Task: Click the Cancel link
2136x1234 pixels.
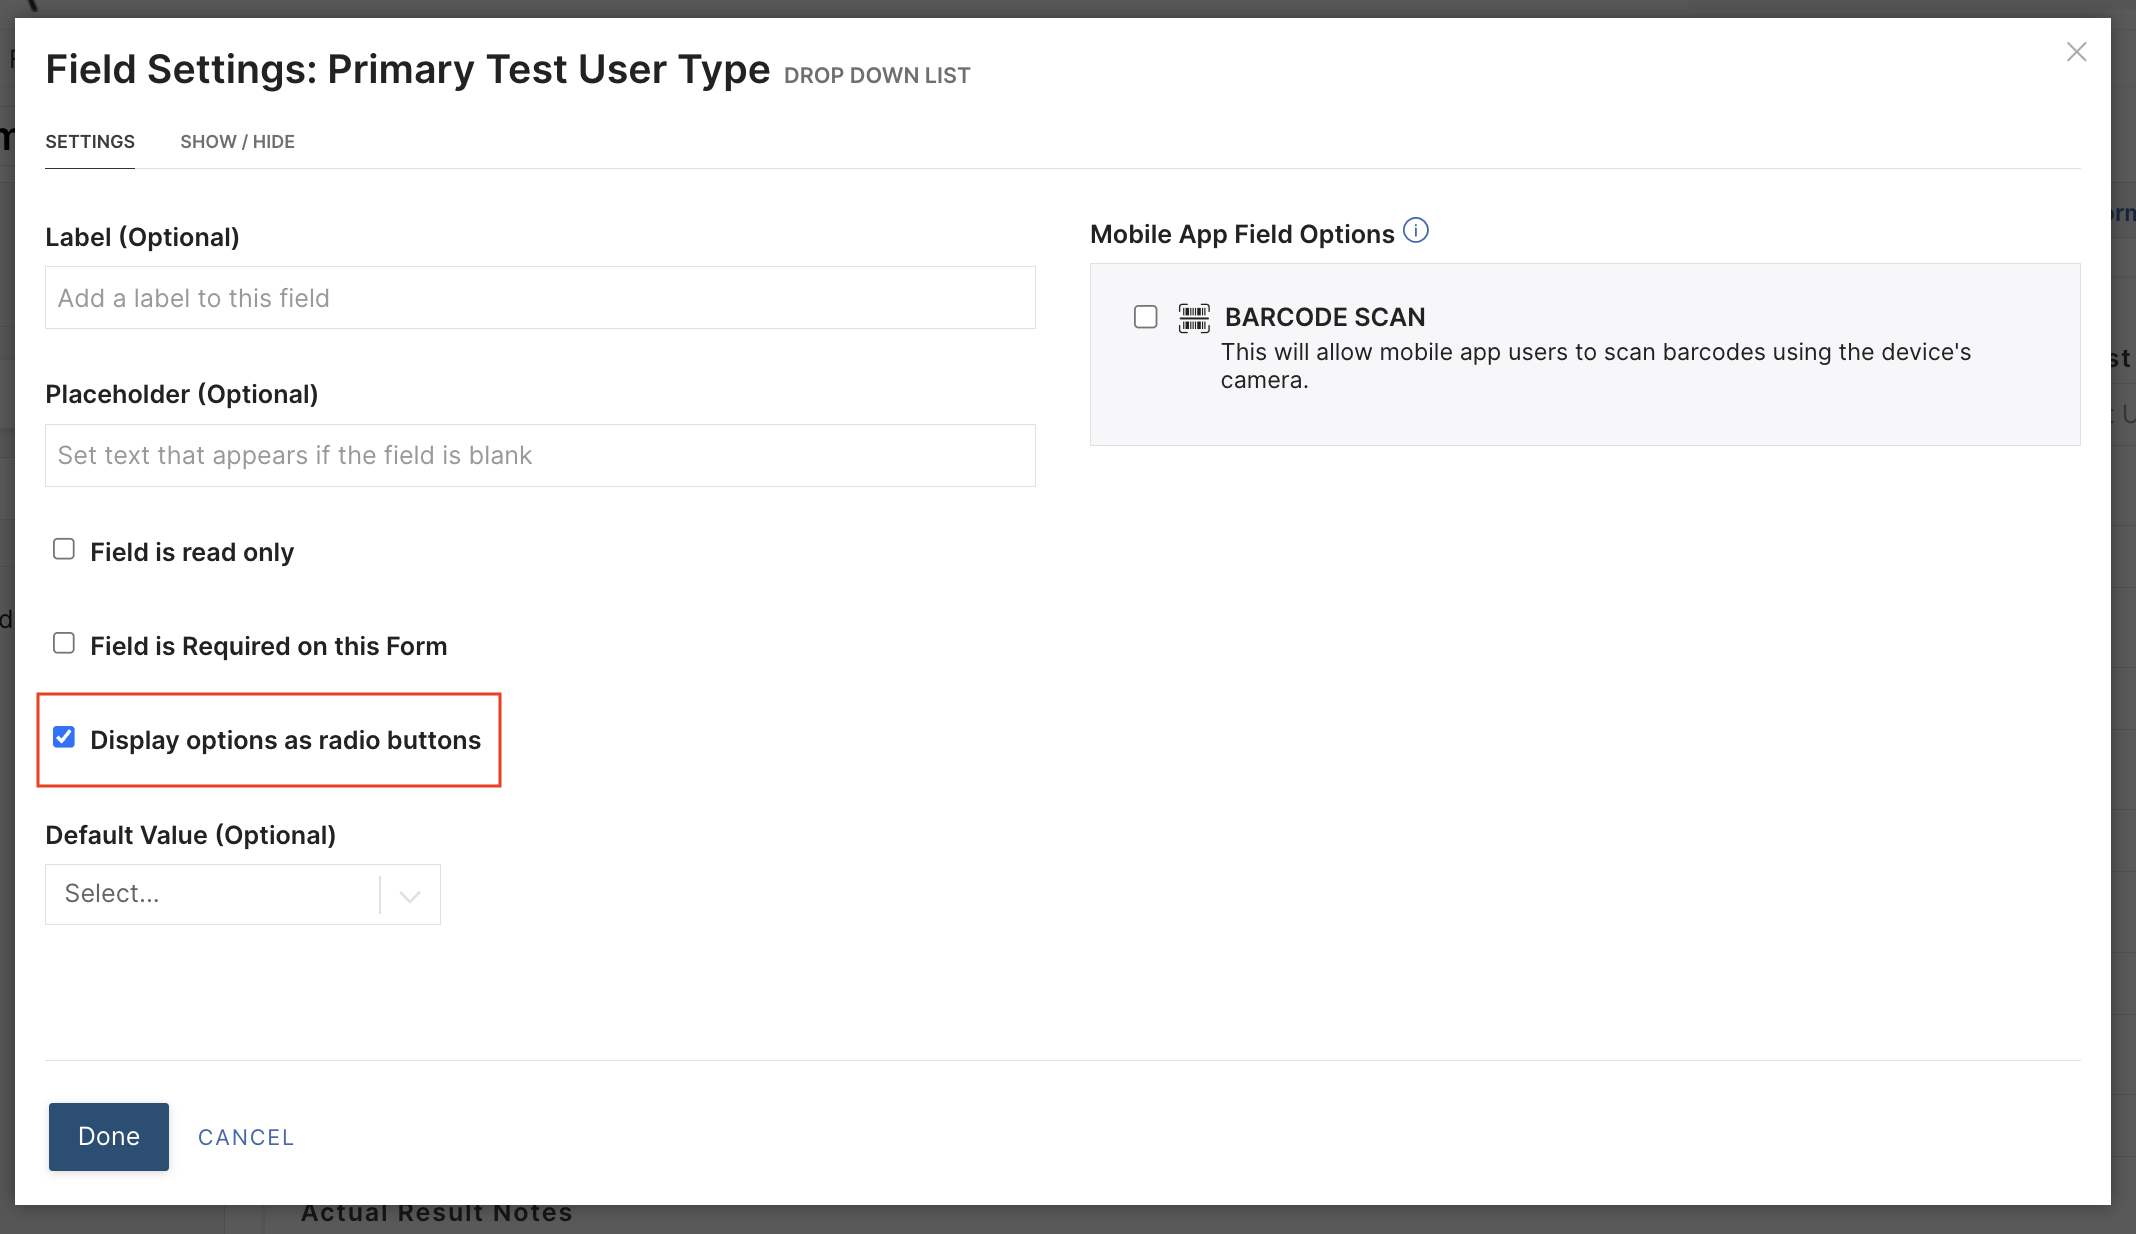Action: (246, 1137)
